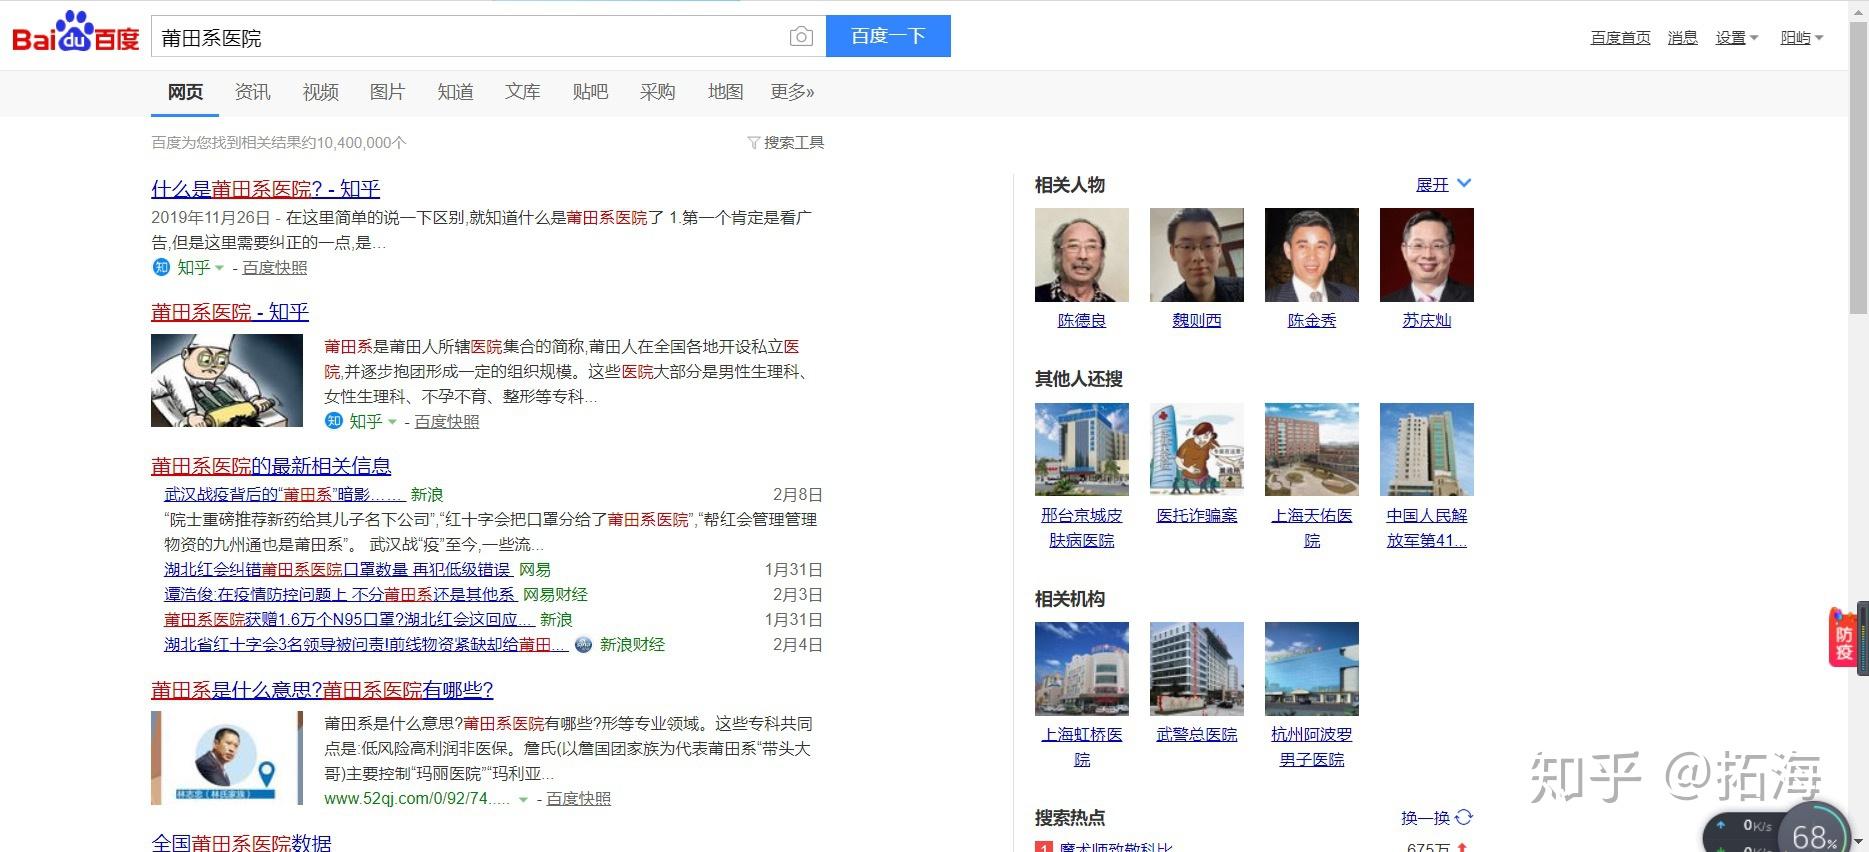
Task: Open 医托诈骗案 cartoon thumbnail
Action: click(x=1197, y=449)
